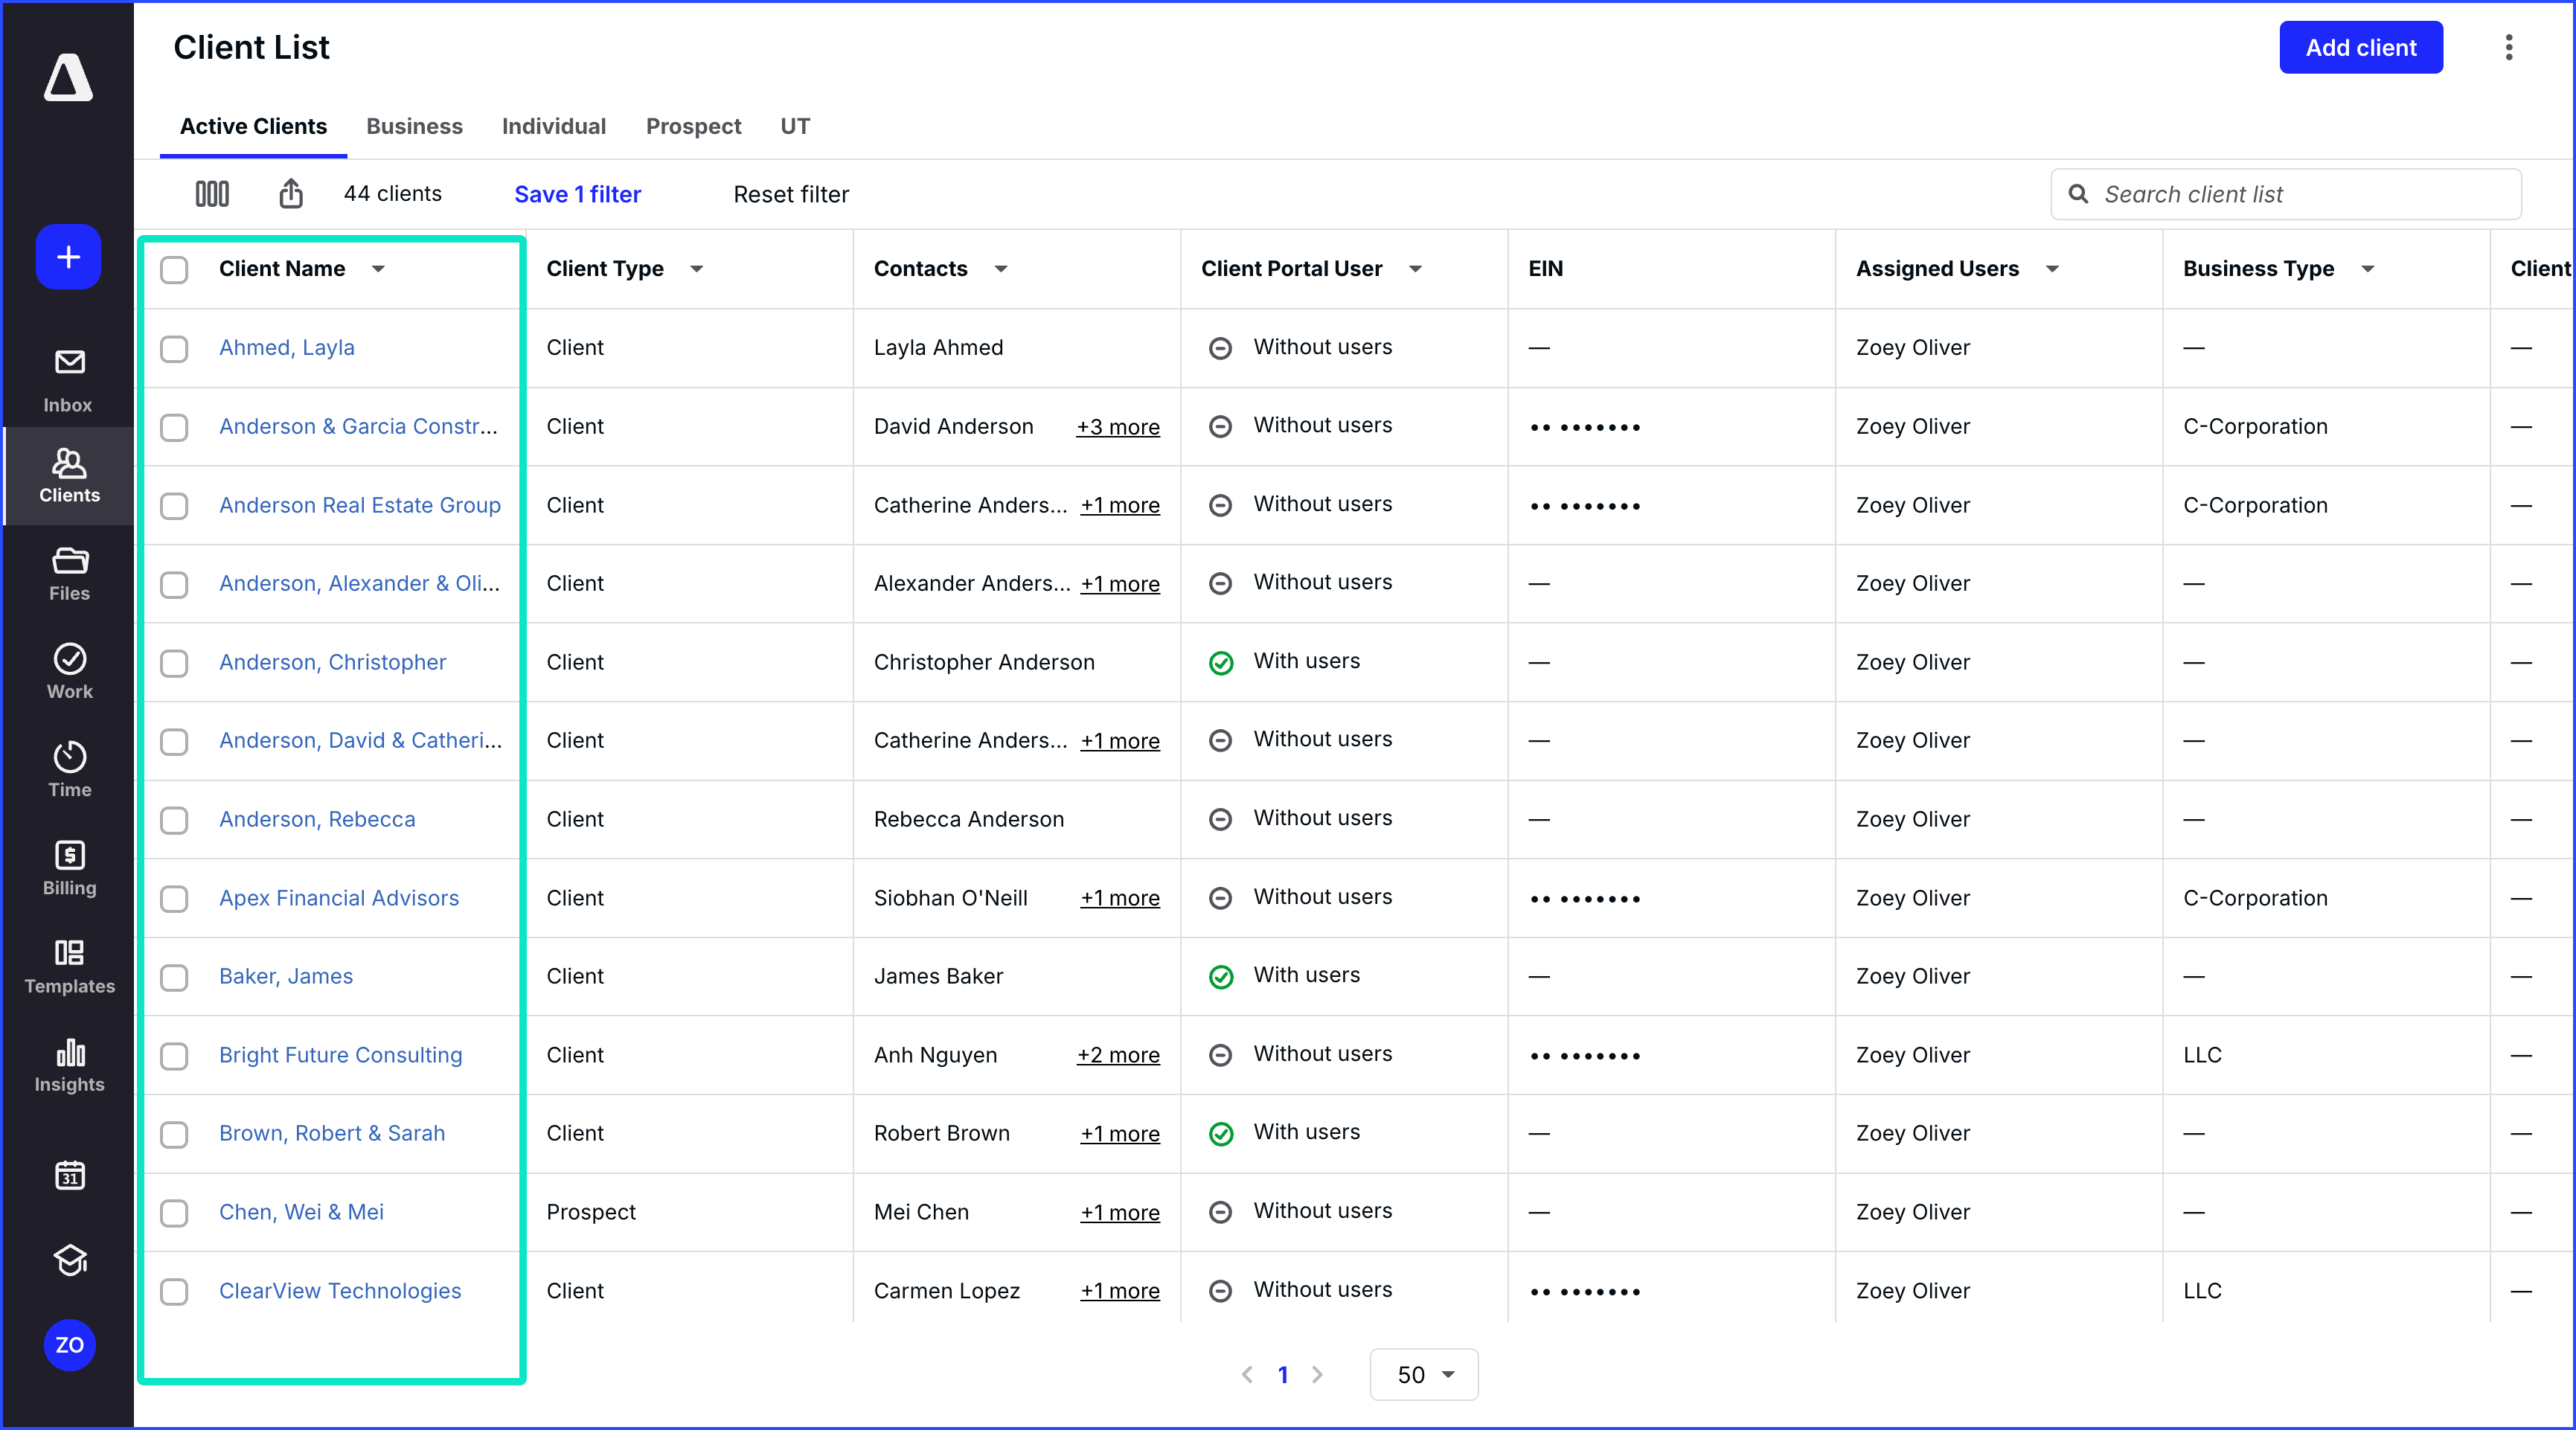Open the Anderson Real Estate Group client
Image resolution: width=2576 pixels, height=1430 pixels.
(360, 505)
